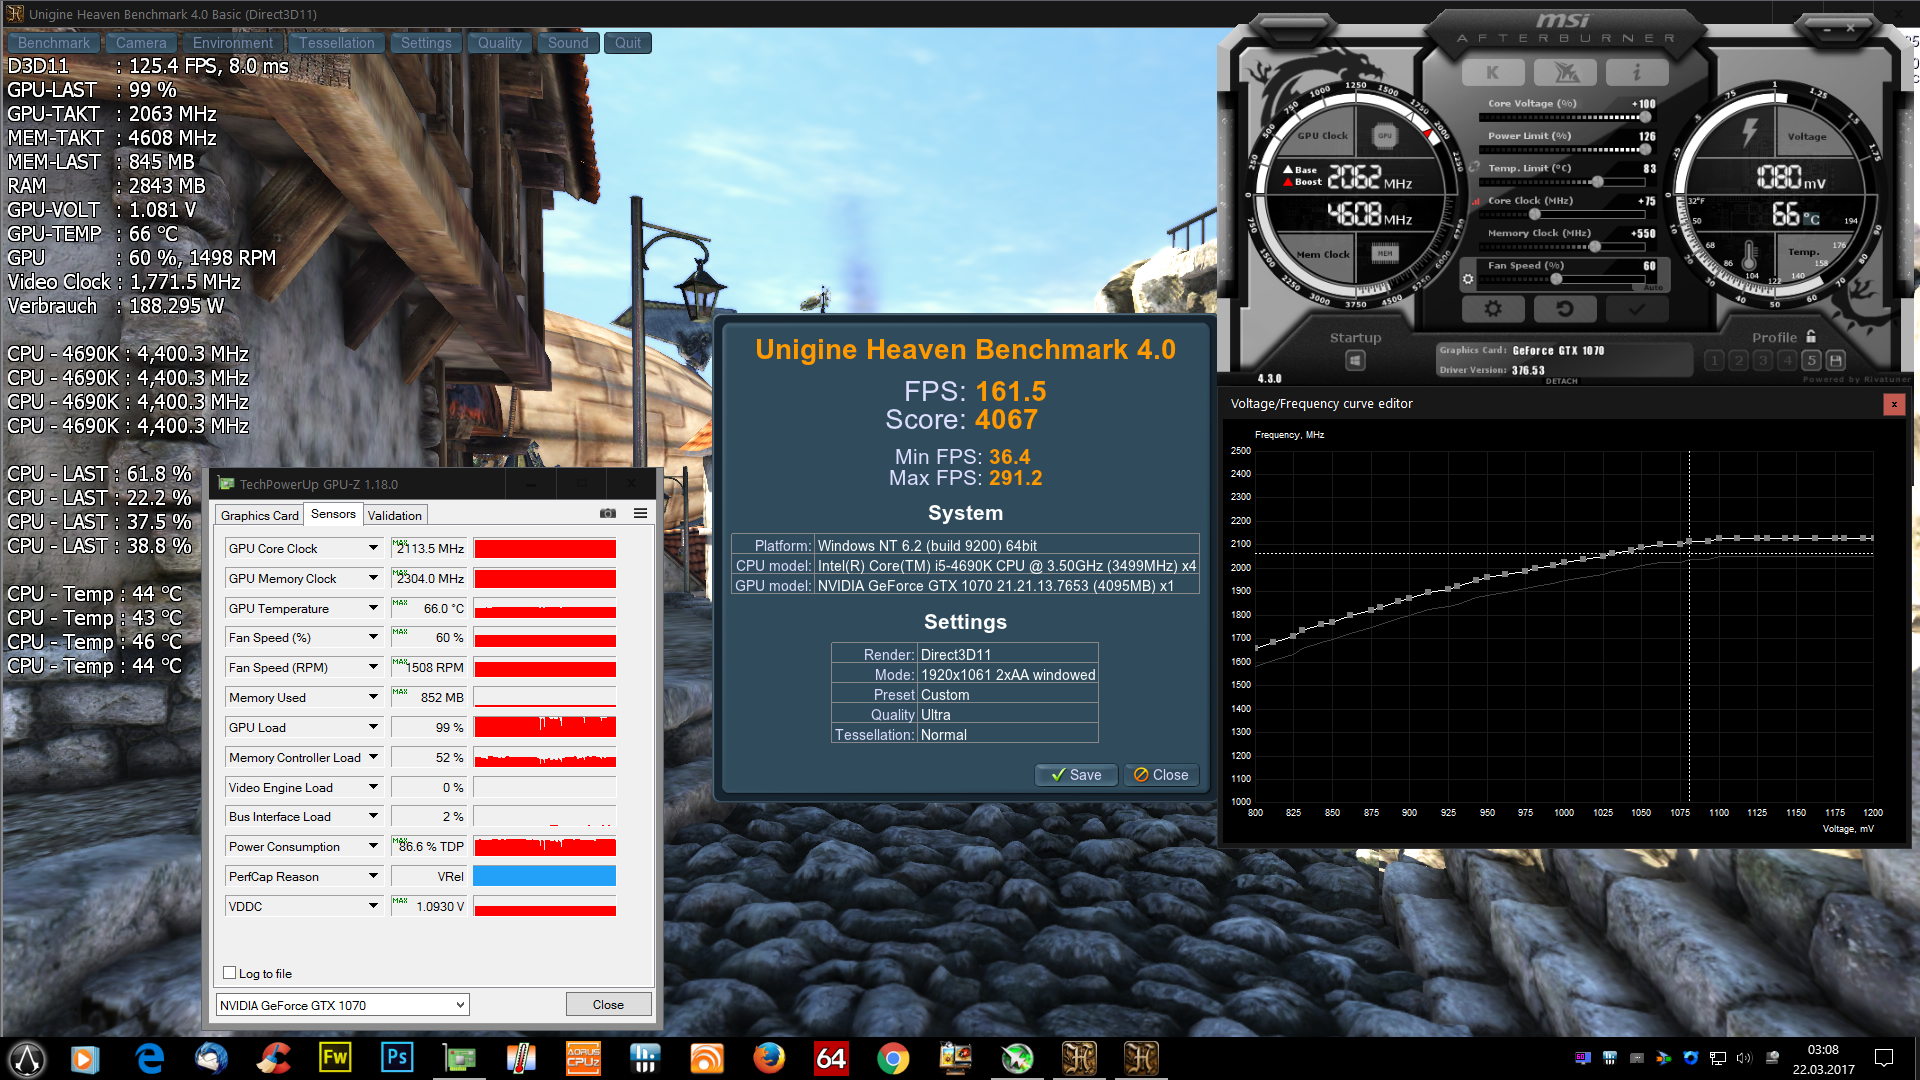Toggle the Startup Windows icon
The width and height of the screenshot is (1920, 1080).
coord(1355,360)
